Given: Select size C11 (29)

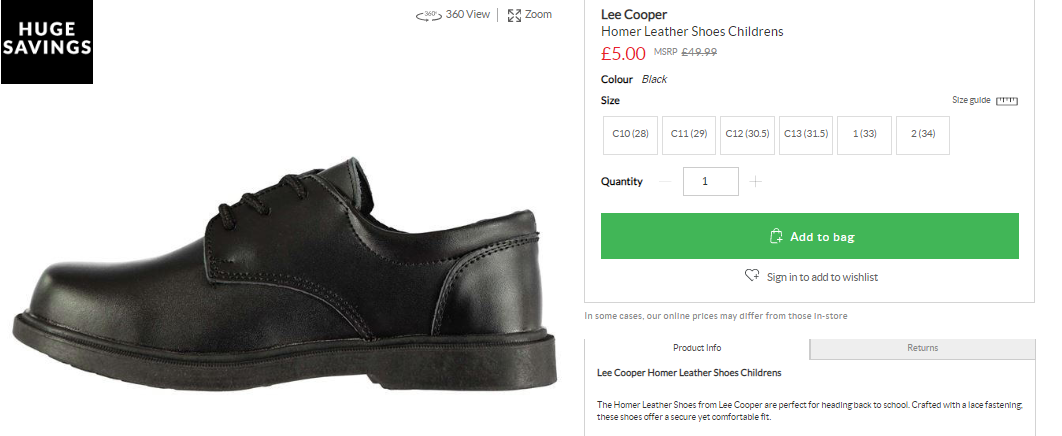Looking at the screenshot, I should tap(689, 135).
